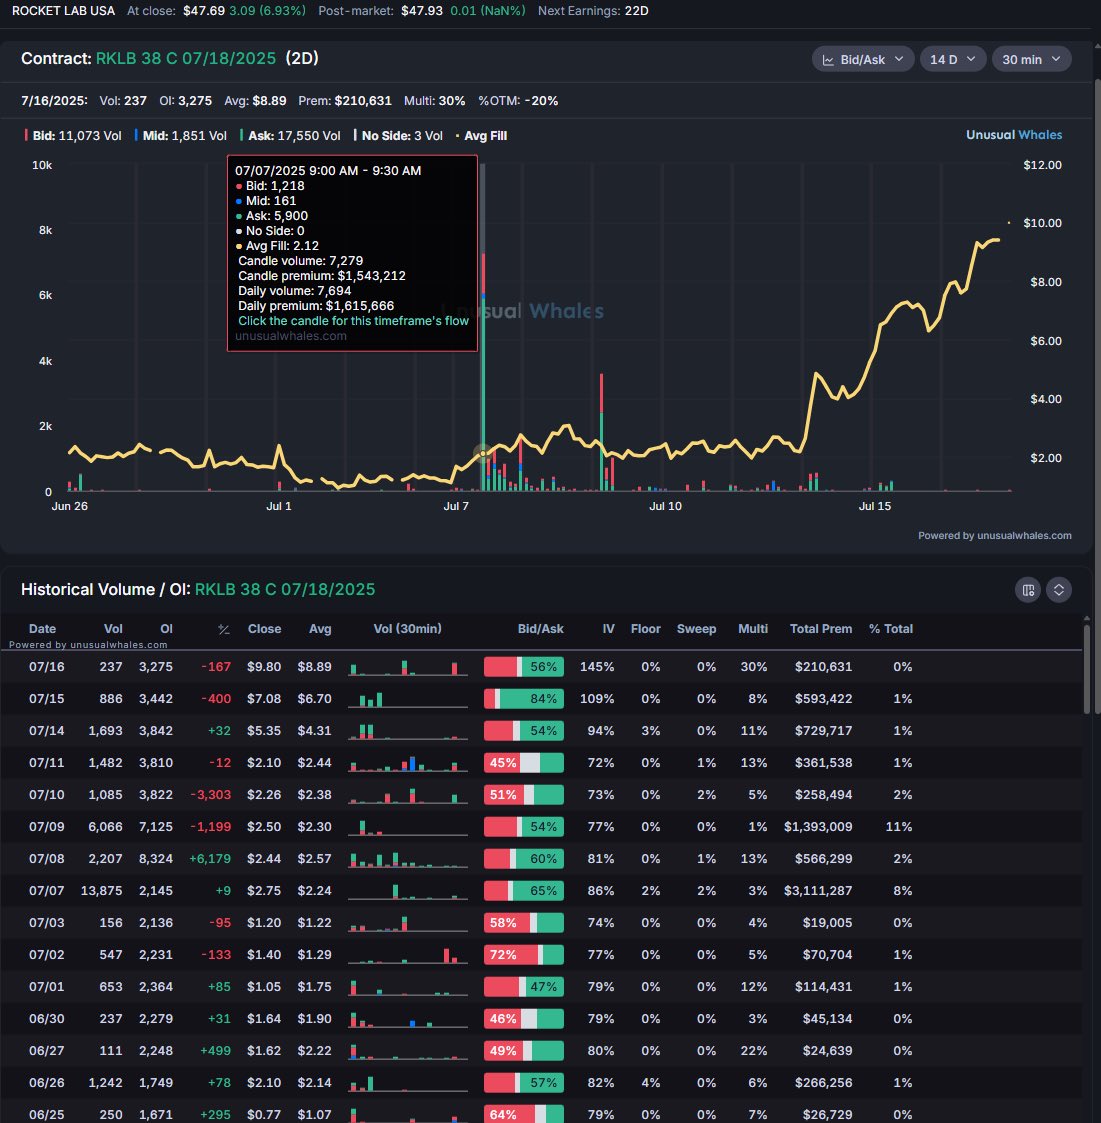Viewport: 1101px width, 1123px height.
Task: Click the column layout icon in Historical Volume
Action: pyautogui.click(x=1028, y=590)
